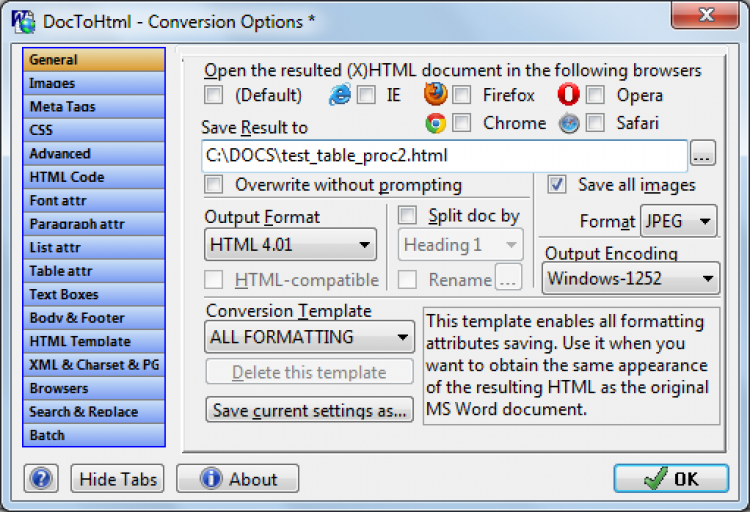The image size is (750, 512).
Task: Switch to the Images tab
Action: pos(93,84)
